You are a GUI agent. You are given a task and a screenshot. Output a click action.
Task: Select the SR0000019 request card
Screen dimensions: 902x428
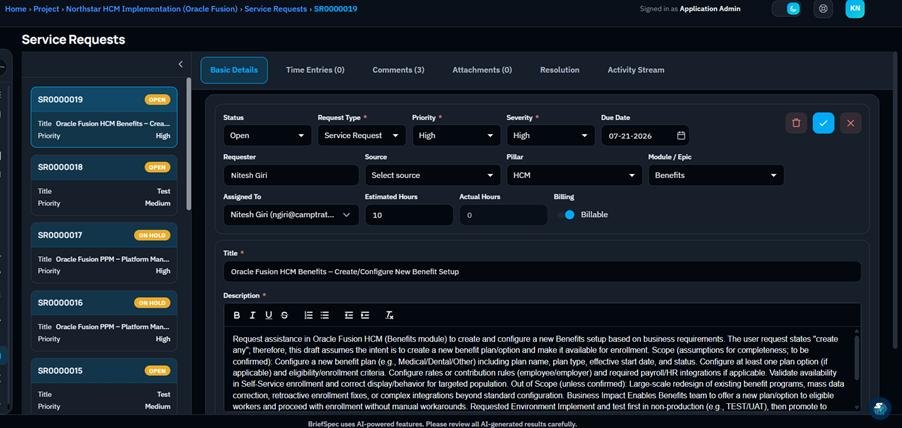[104, 117]
